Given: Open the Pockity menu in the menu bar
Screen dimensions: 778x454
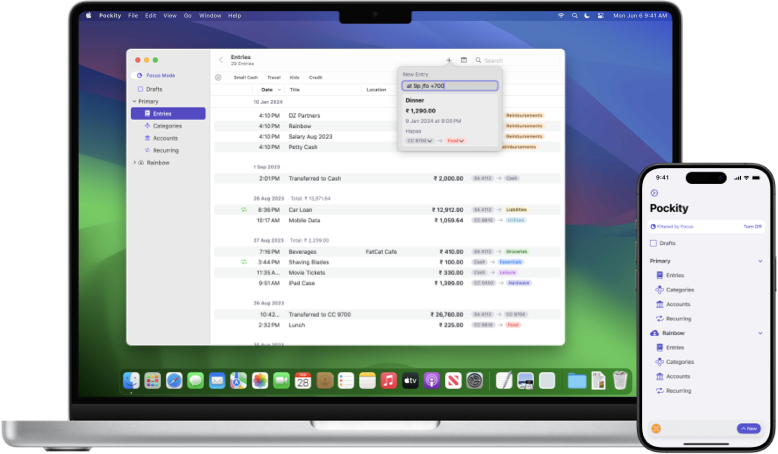Looking at the screenshot, I should pos(110,16).
